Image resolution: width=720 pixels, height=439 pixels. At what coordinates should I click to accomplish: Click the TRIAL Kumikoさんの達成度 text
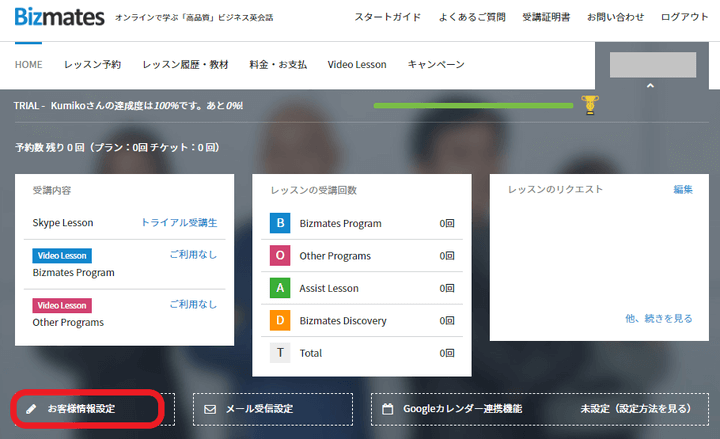coord(129,106)
